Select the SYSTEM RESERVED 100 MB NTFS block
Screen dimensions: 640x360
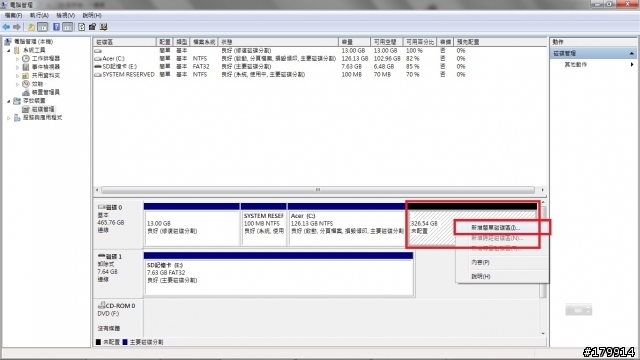tap(264, 224)
